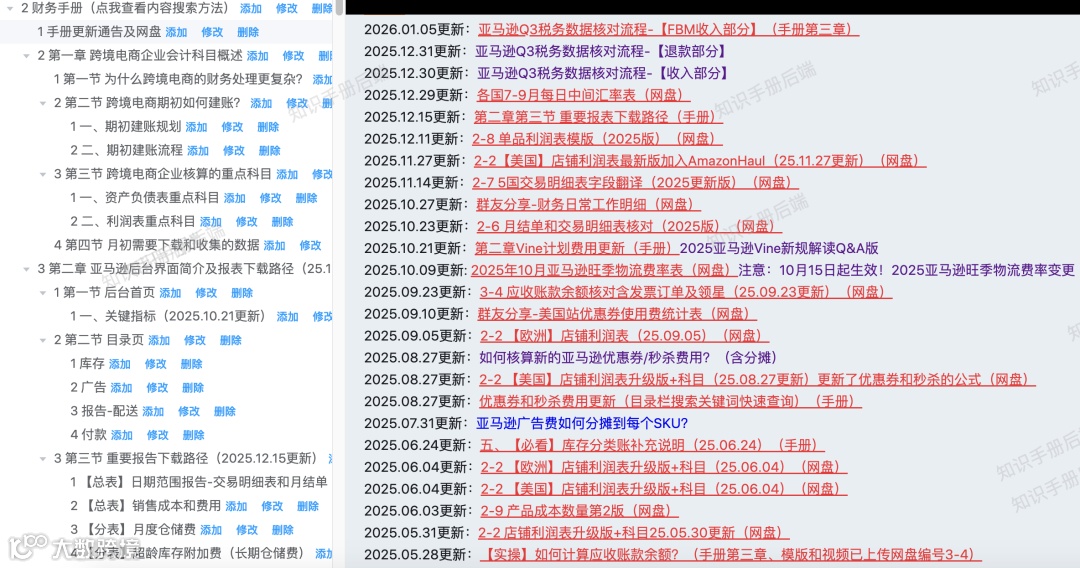
Task: Select 4 付款 tree item
Action: click(x=88, y=434)
